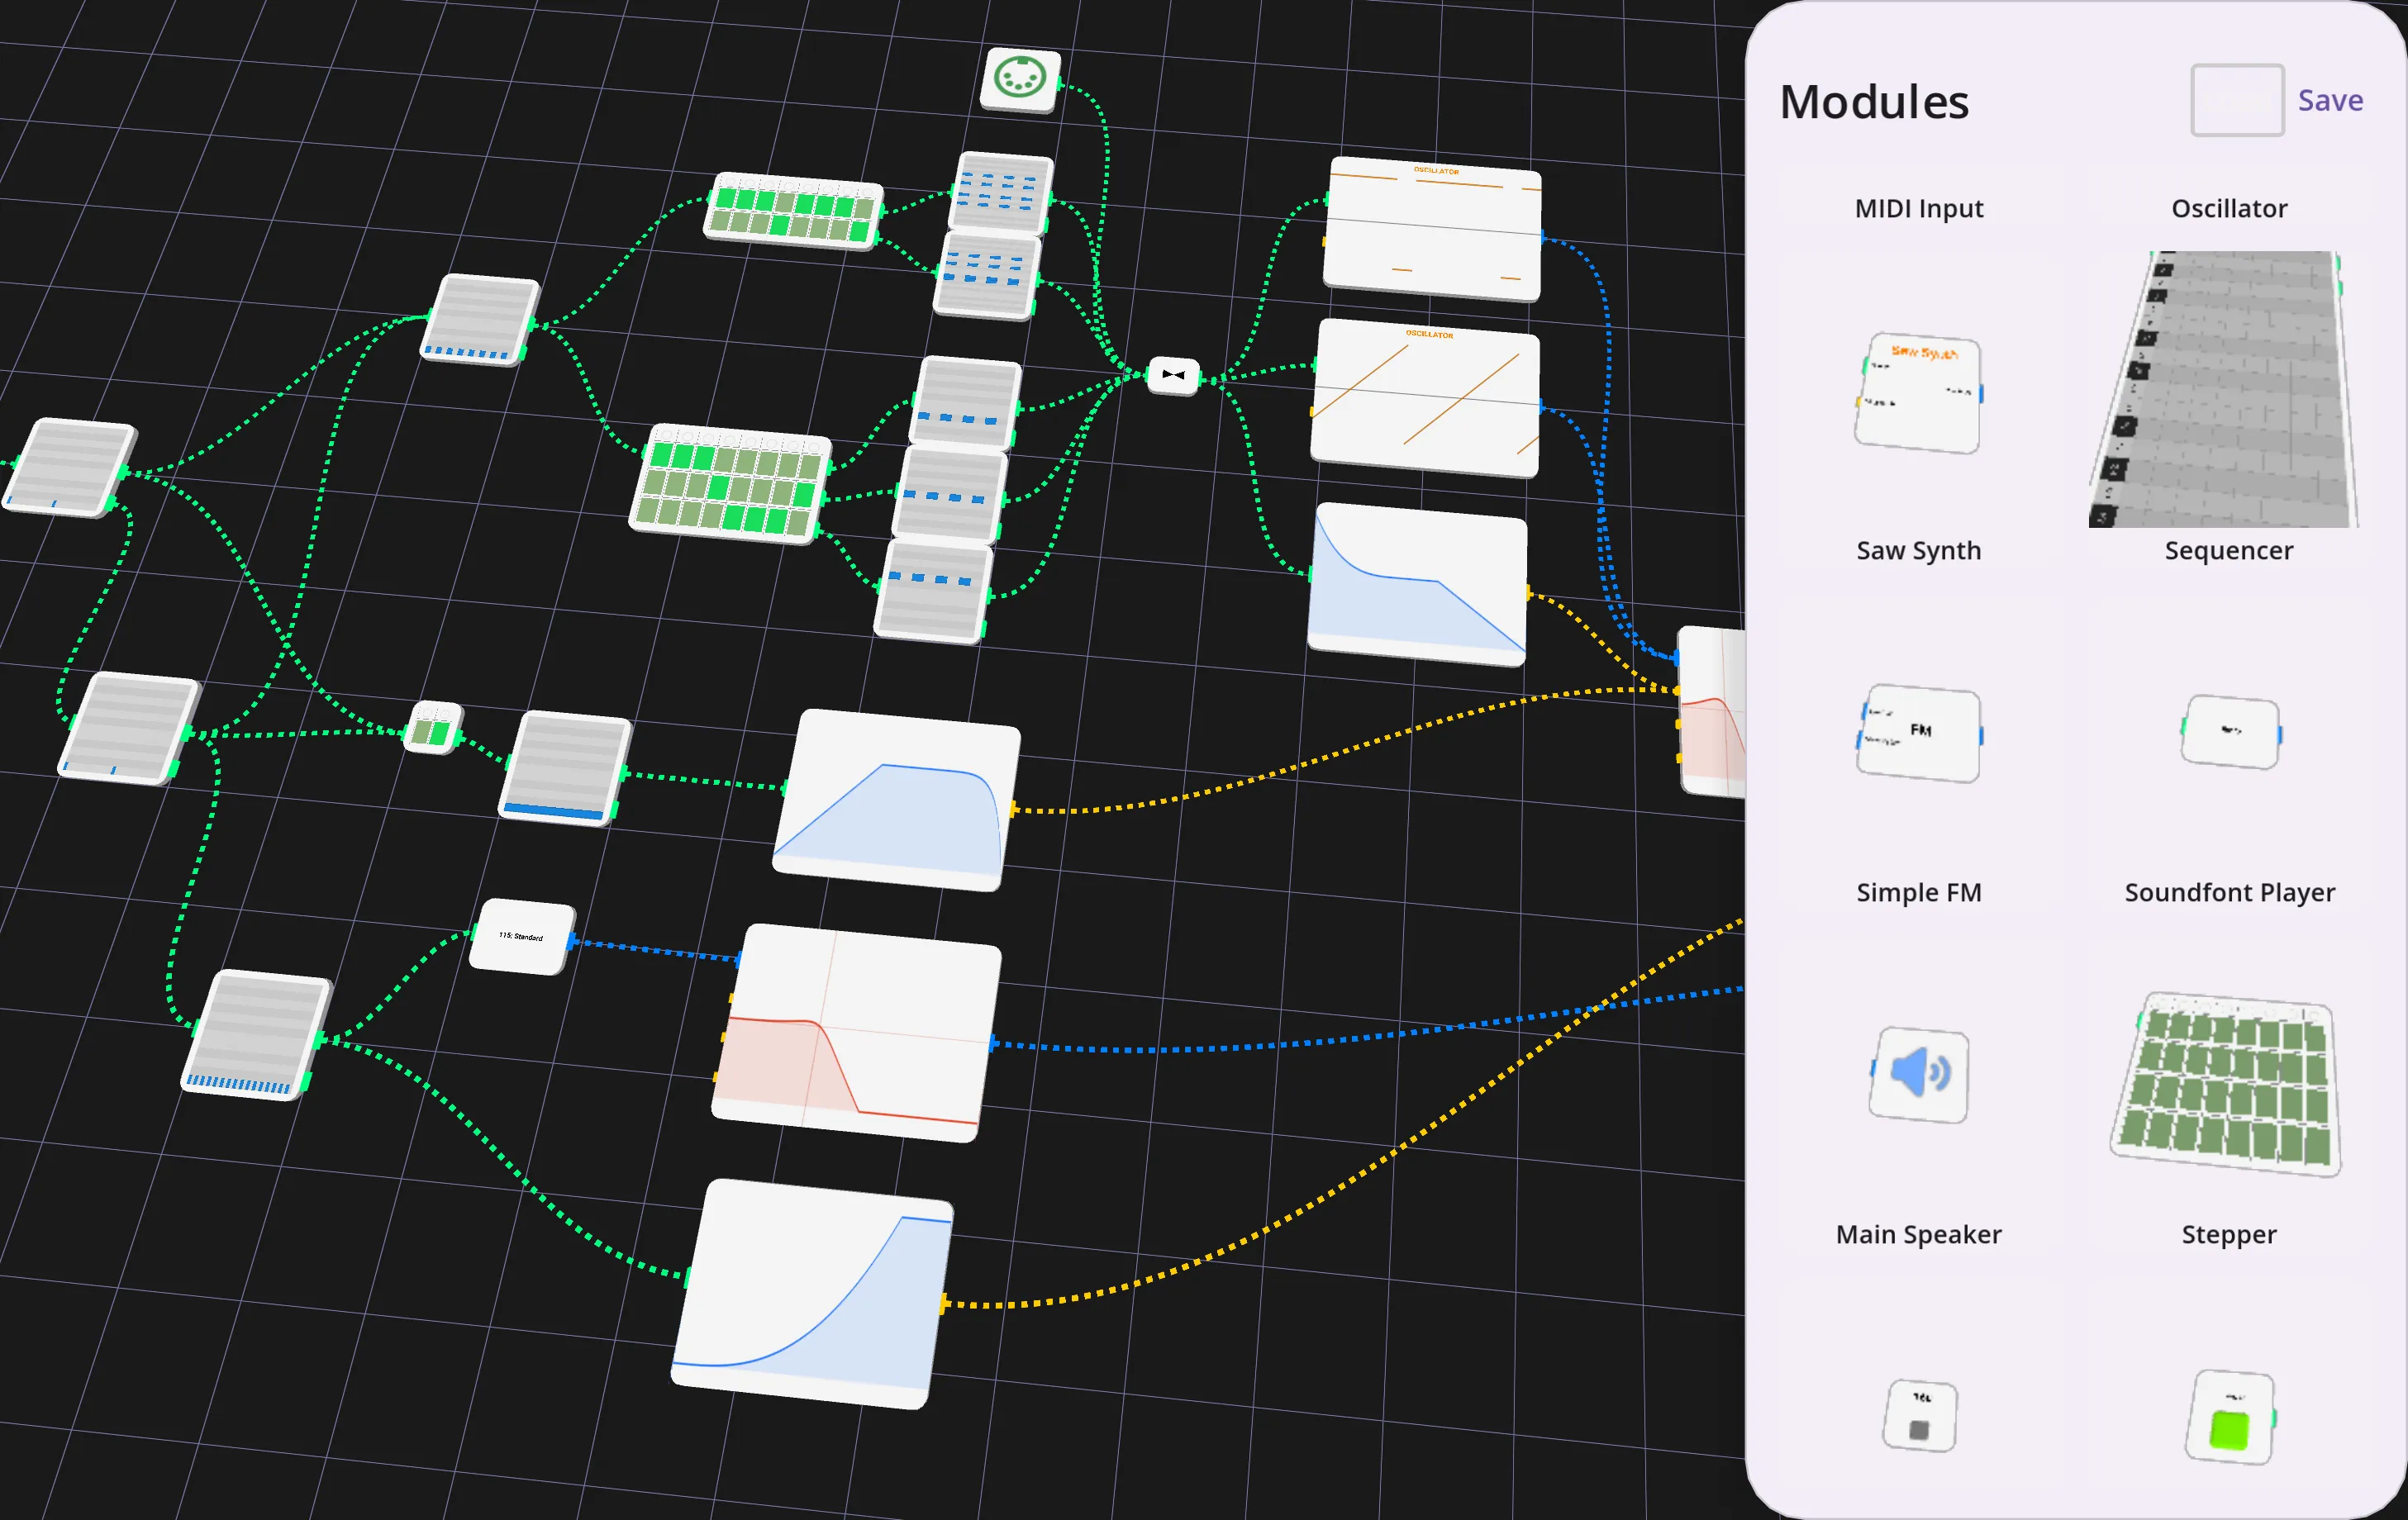
Task: Open the '115: Standard' soundfont node
Action: tap(522, 937)
